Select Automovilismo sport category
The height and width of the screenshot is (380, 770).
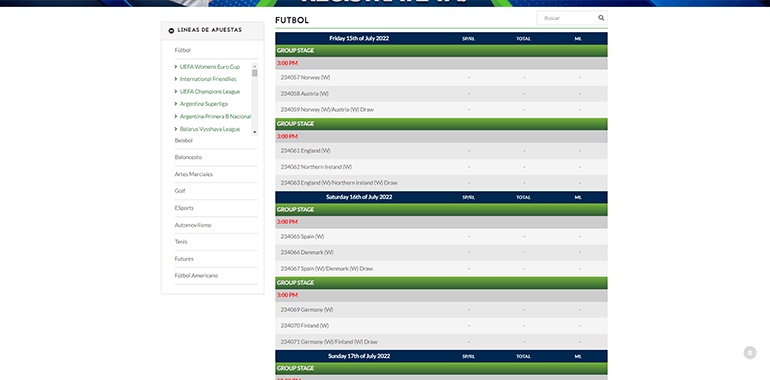193,225
